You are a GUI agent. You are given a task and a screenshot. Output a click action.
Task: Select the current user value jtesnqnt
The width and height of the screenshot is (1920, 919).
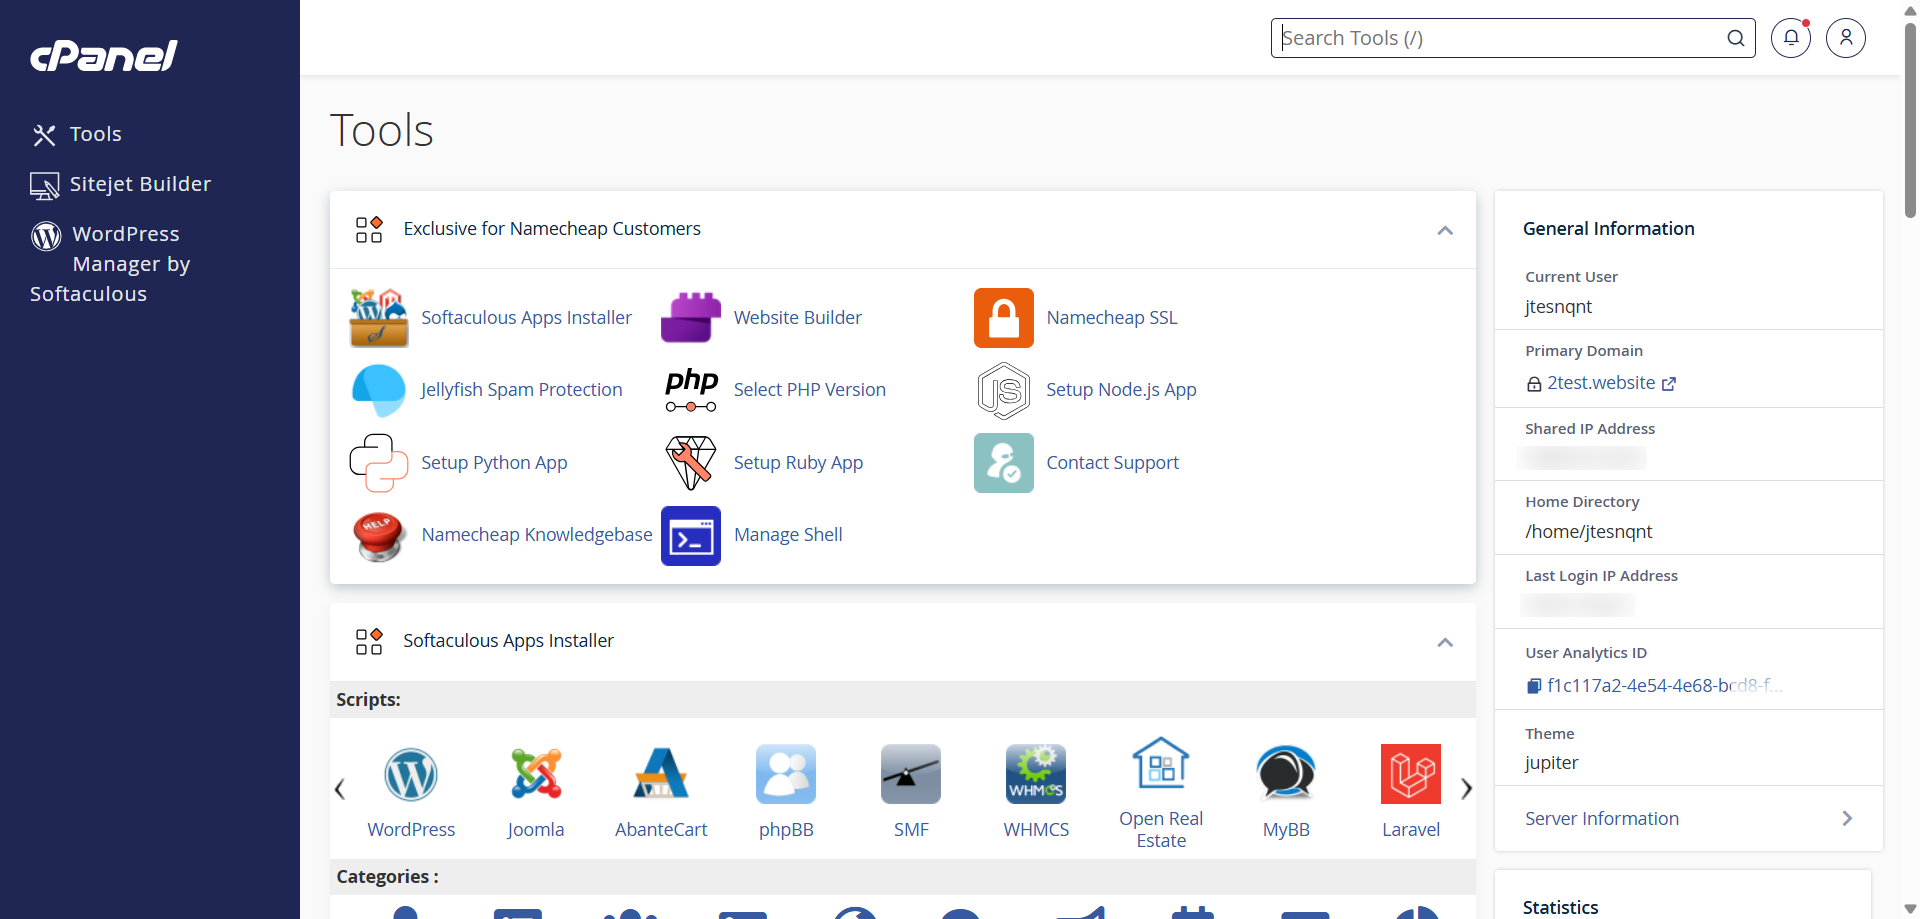1558,307
